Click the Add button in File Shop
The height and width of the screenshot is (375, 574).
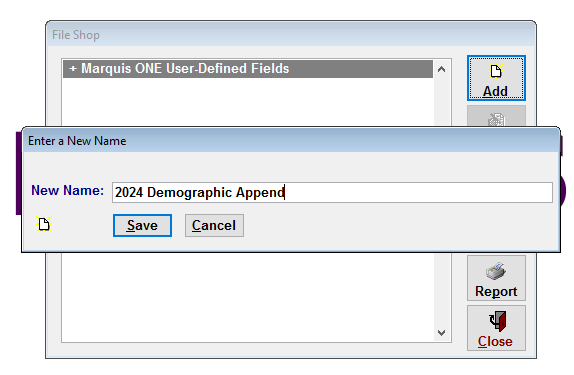[x=496, y=78]
